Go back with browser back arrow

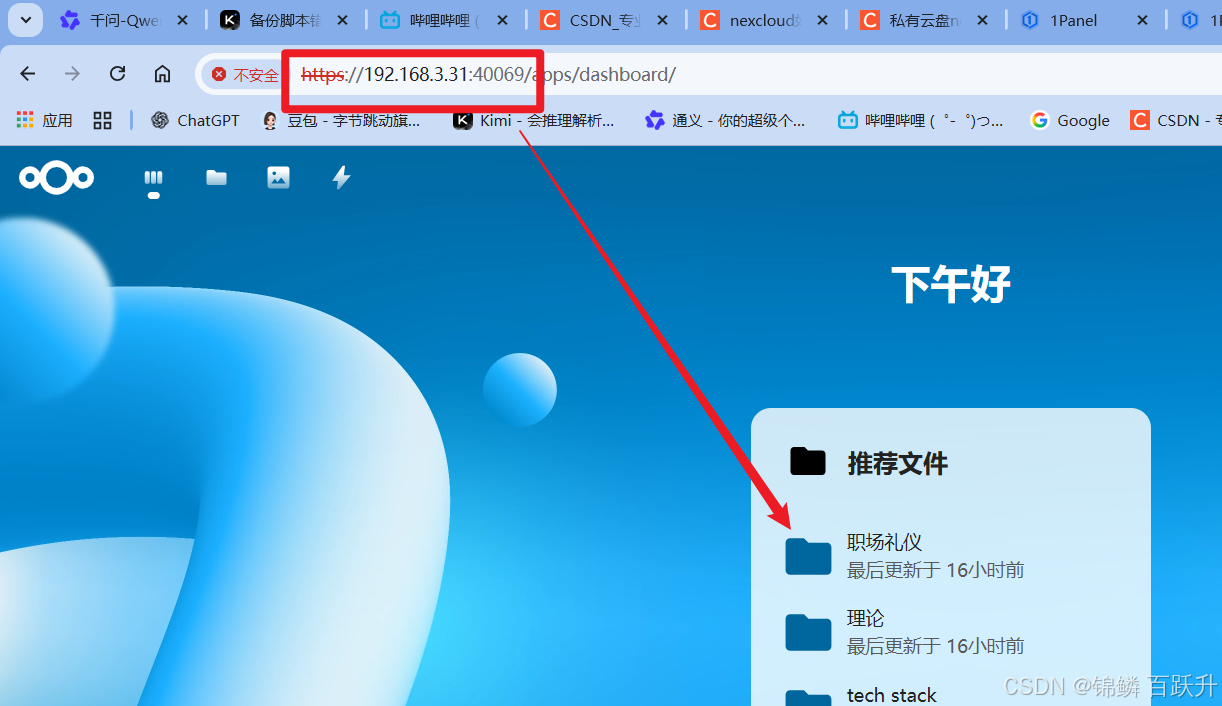coord(28,74)
